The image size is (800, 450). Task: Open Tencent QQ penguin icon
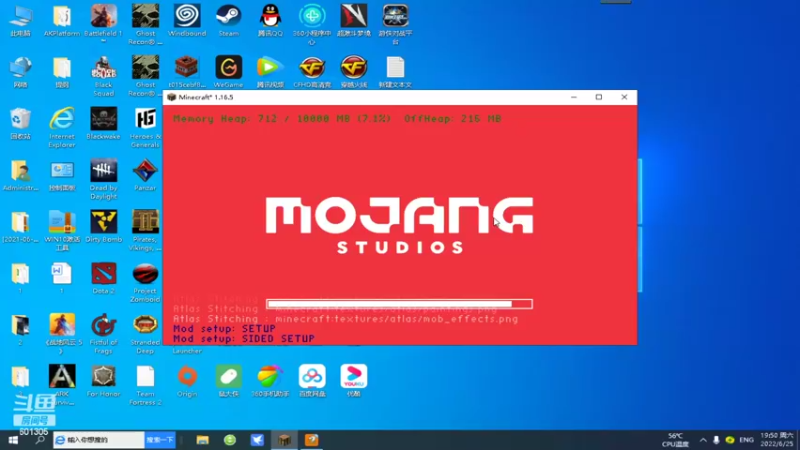pos(270,20)
